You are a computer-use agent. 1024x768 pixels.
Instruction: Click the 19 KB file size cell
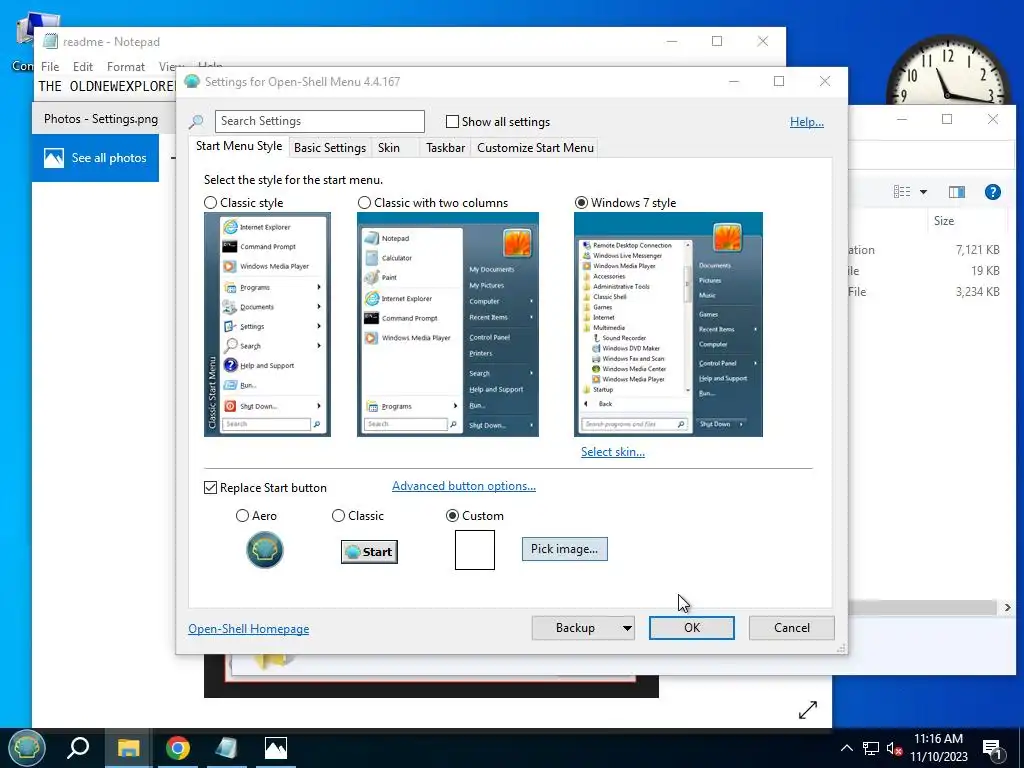pyautogui.click(x=985, y=271)
